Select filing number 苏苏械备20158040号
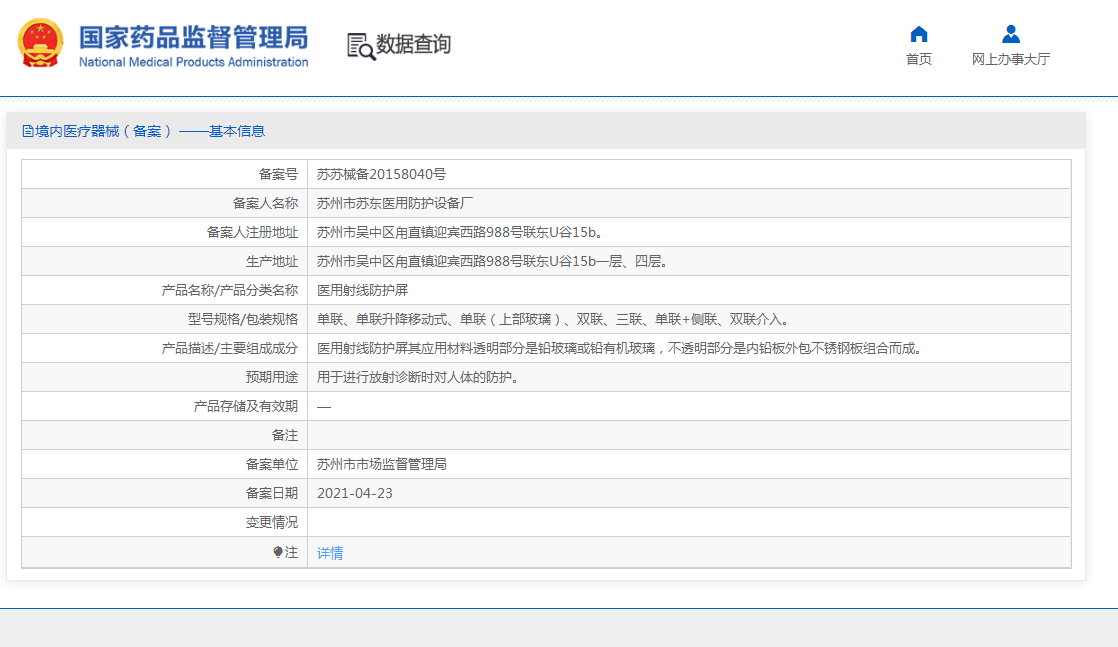This screenshot has width=1118, height=647. 381,174
